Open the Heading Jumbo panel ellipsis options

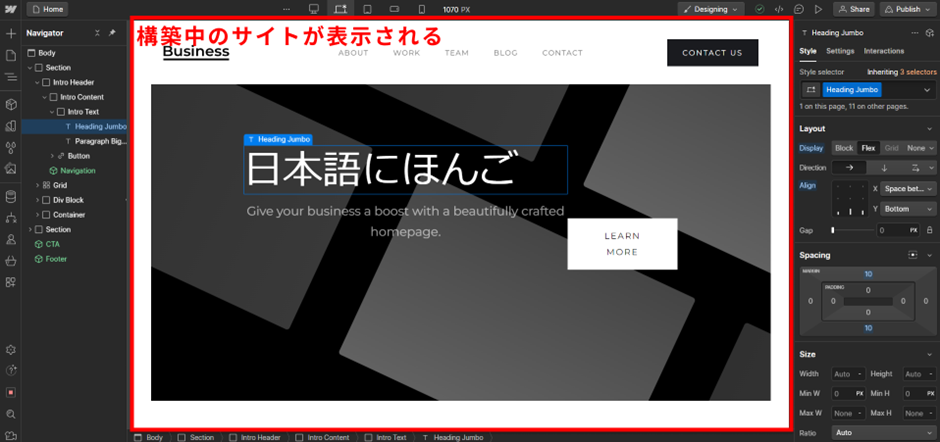[x=914, y=33]
